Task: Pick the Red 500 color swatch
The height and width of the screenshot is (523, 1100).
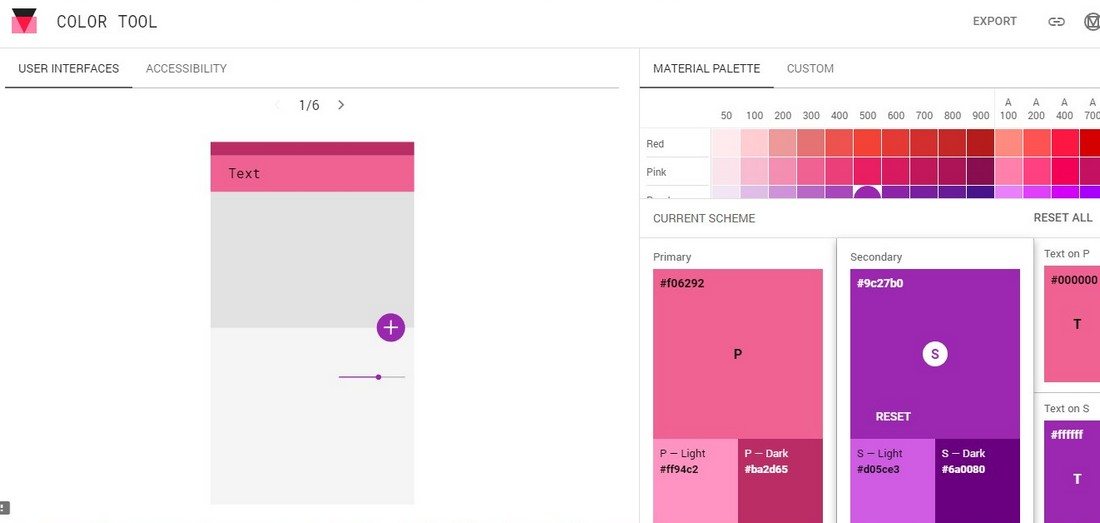Action: tap(867, 143)
